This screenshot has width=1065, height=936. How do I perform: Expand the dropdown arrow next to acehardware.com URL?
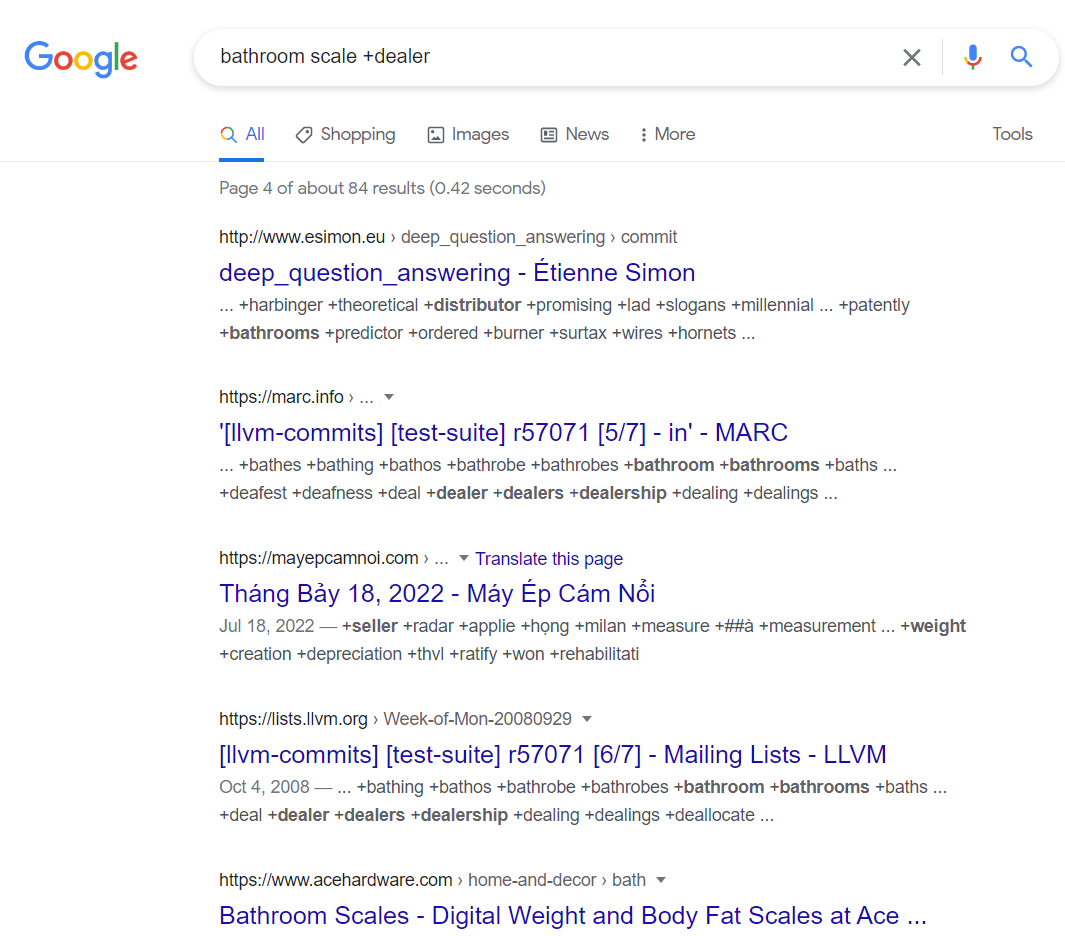click(x=660, y=880)
